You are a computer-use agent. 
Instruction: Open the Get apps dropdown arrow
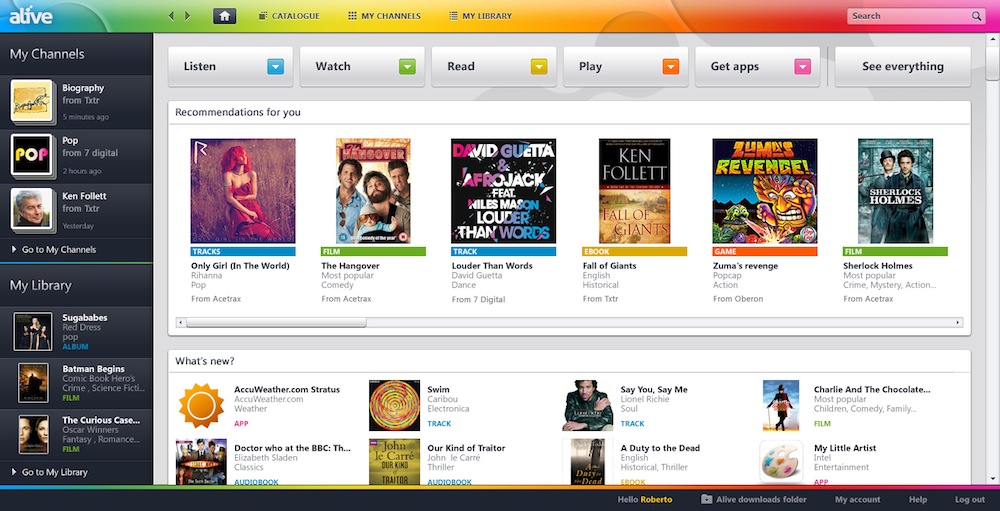coord(802,67)
